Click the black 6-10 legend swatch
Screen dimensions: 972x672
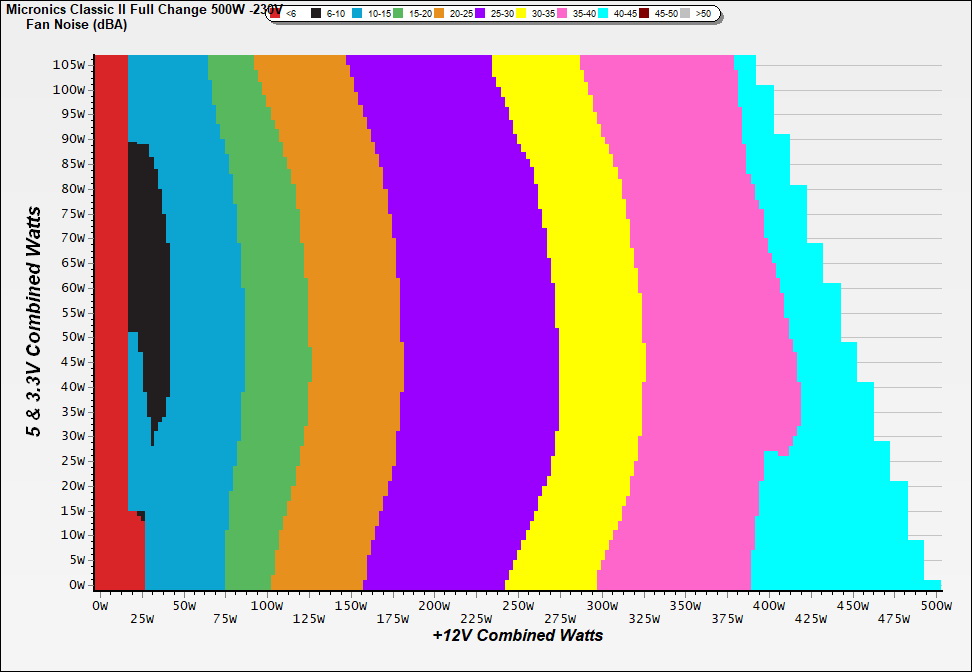pos(317,14)
